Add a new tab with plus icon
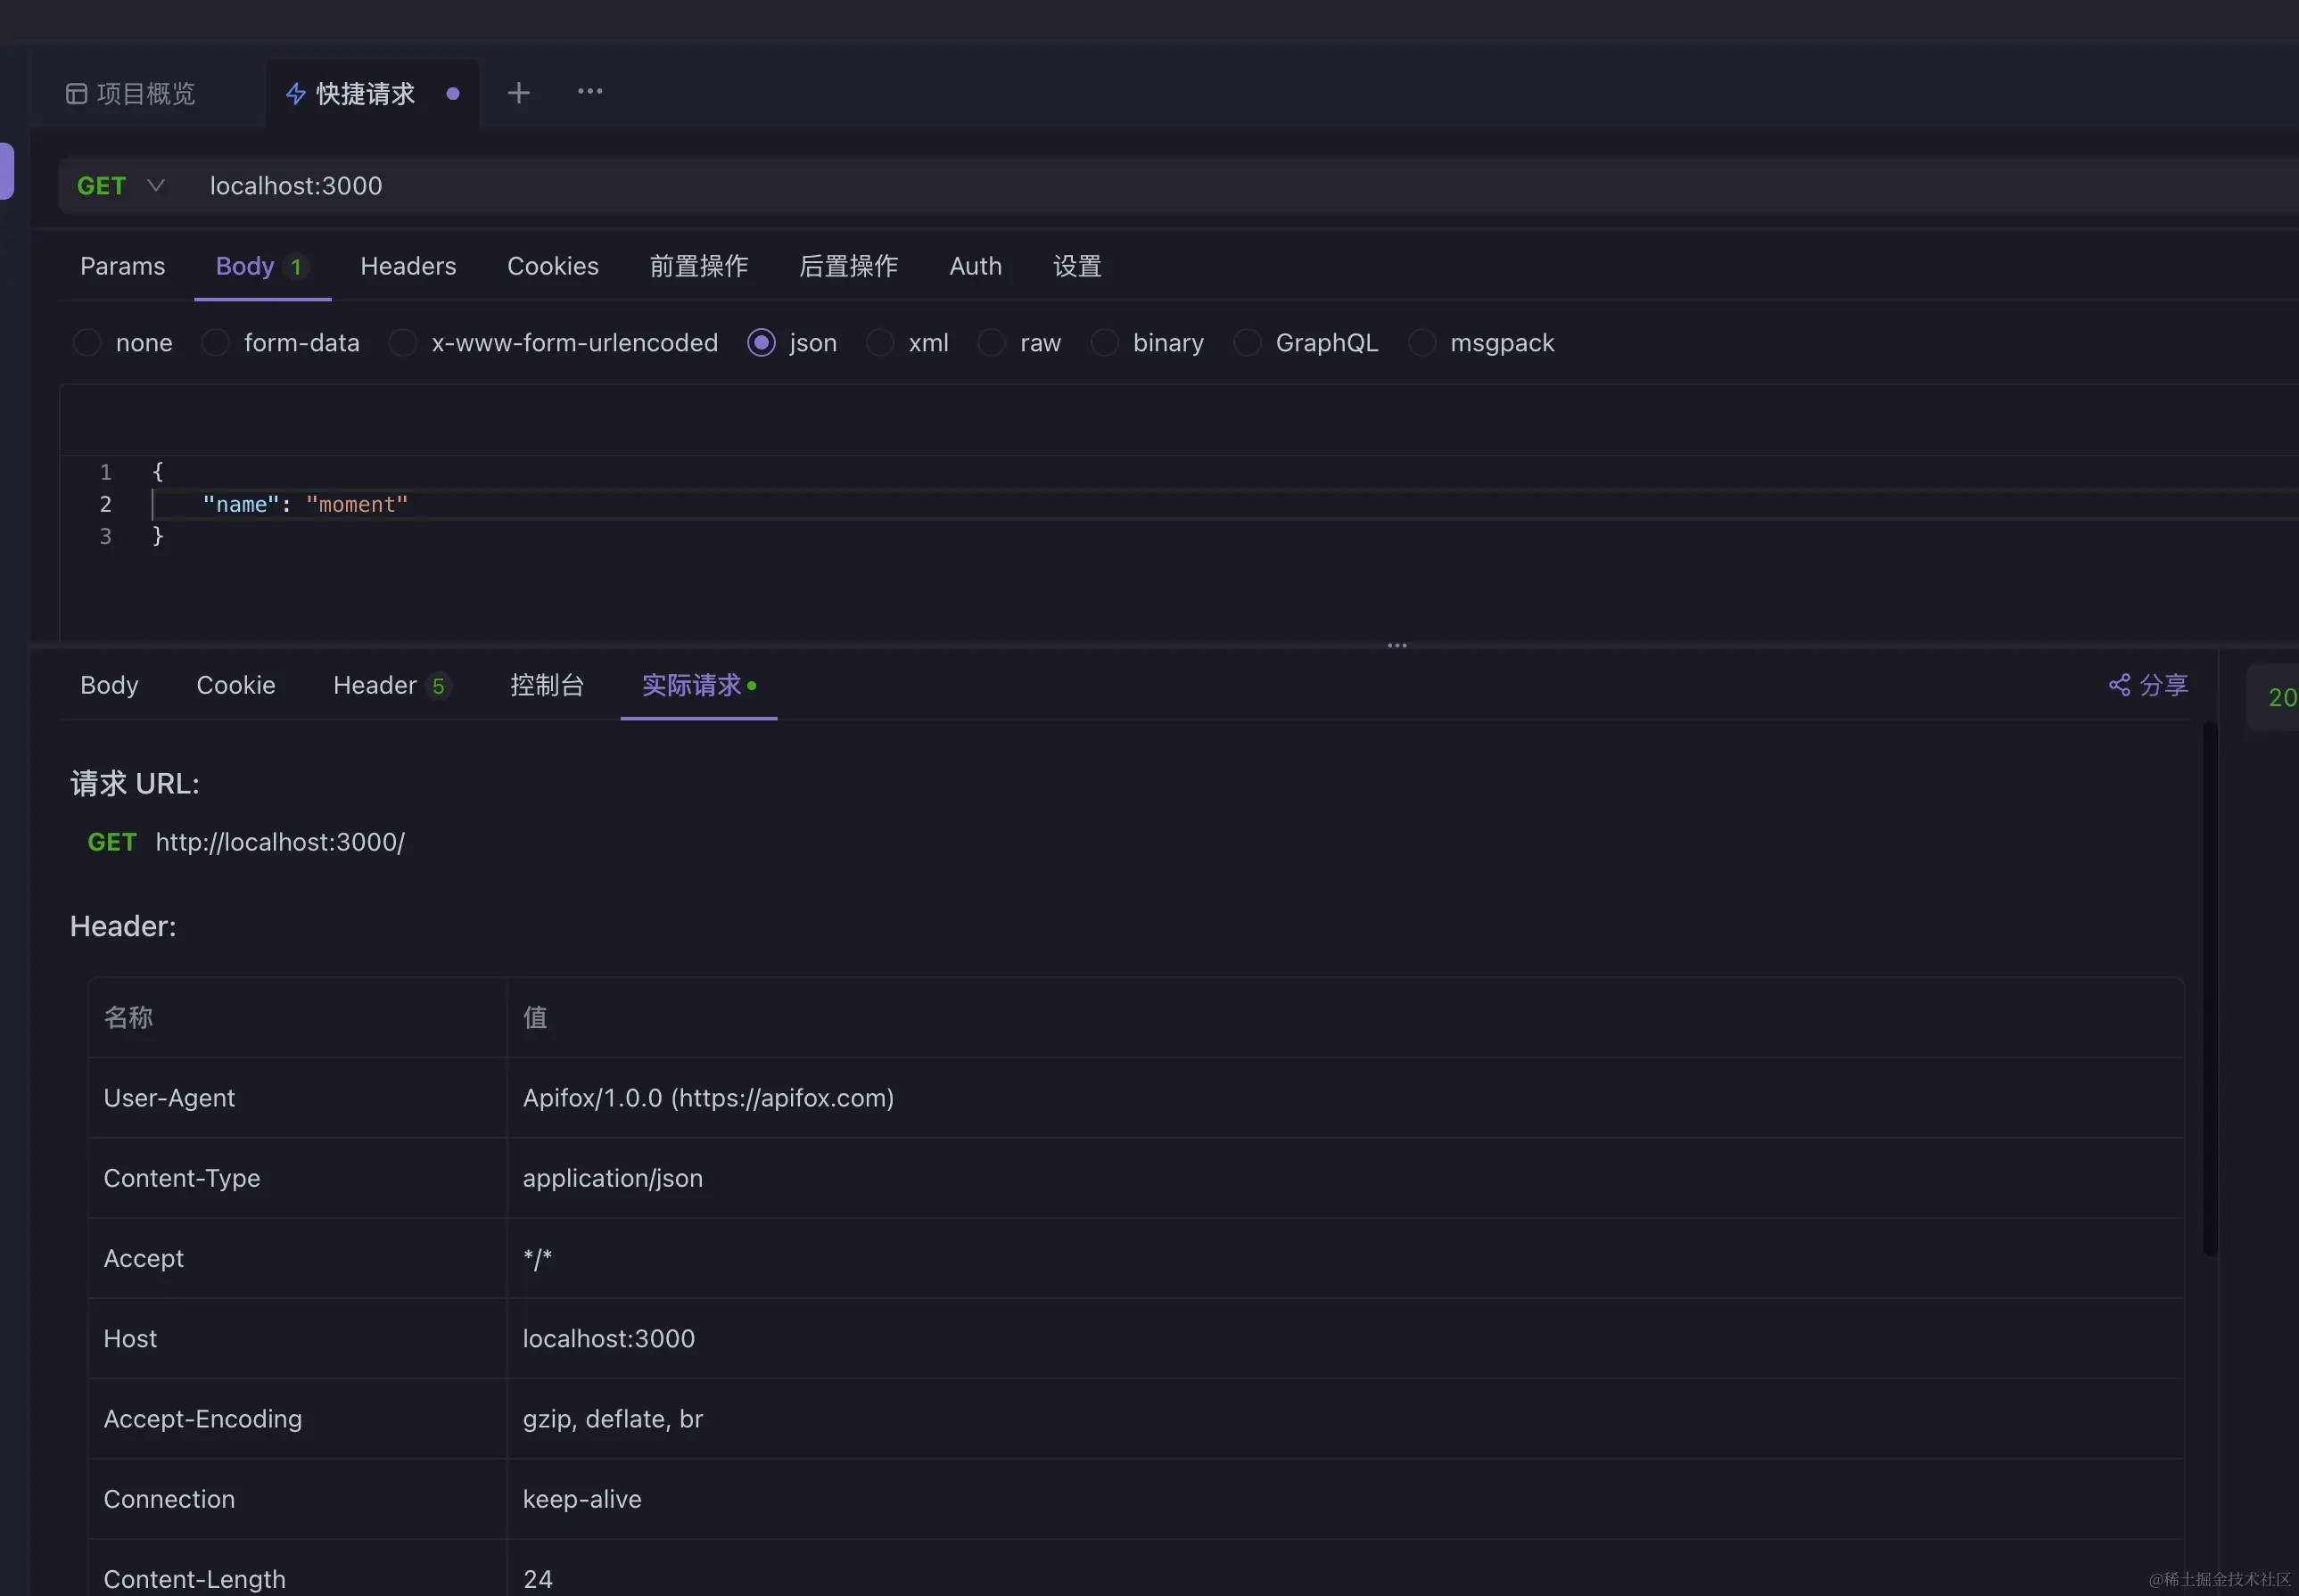Viewport: 2299px width, 1596px height. coord(518,93)
